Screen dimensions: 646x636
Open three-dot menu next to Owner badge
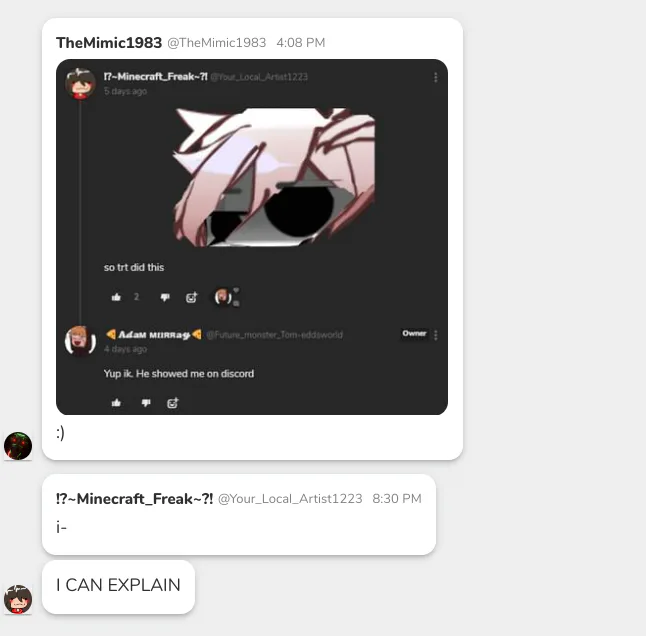coord(435,335)
